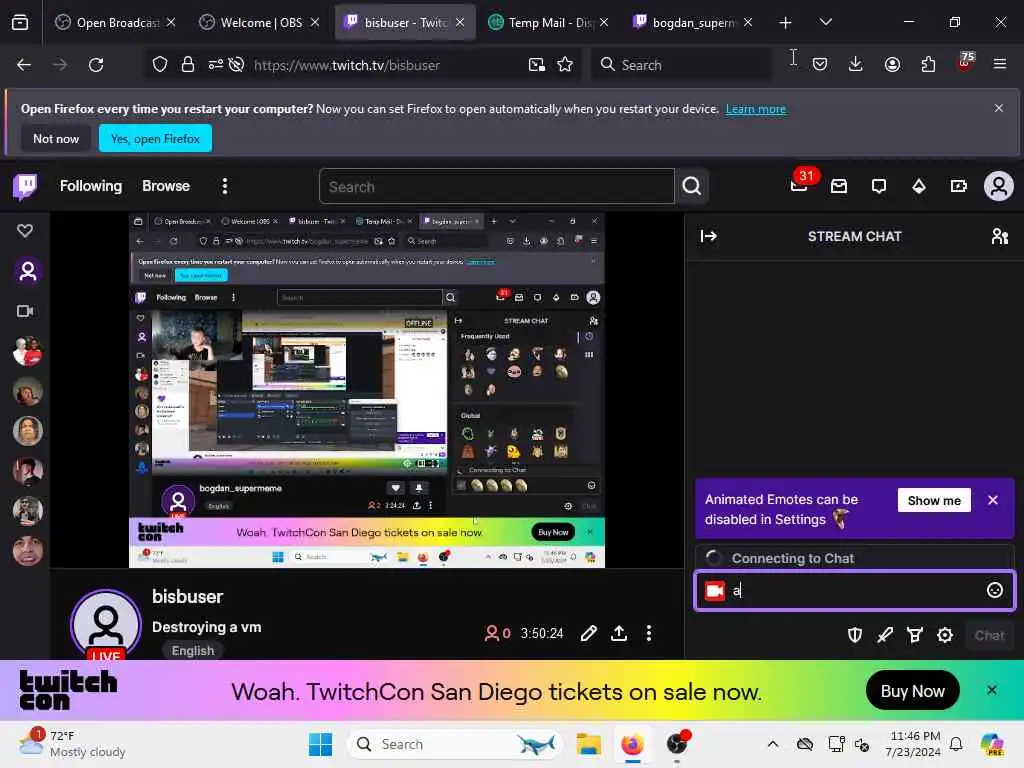Go to Following page

(x=91, y=186)
